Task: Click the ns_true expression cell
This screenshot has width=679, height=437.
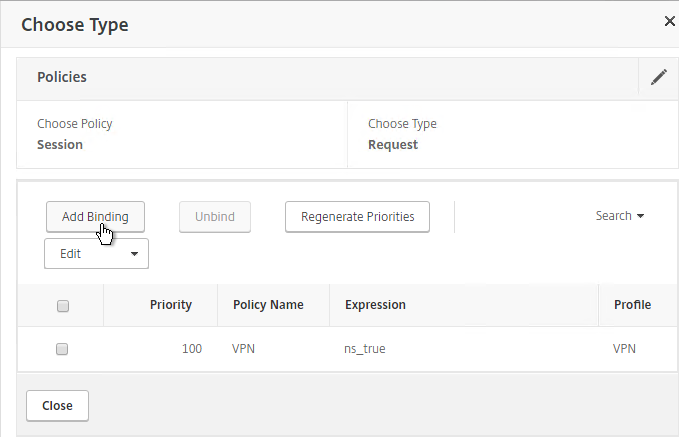Action: coord(365,349)
